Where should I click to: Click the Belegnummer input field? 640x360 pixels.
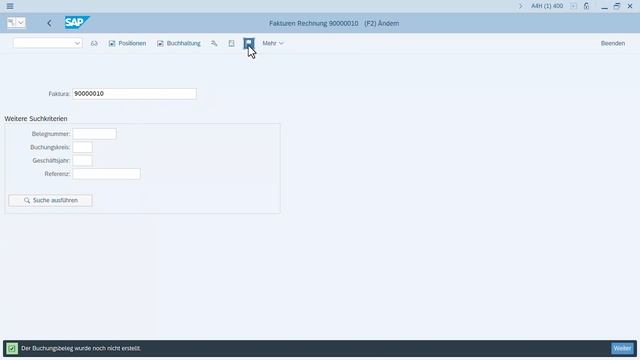(x=94, y=134)
